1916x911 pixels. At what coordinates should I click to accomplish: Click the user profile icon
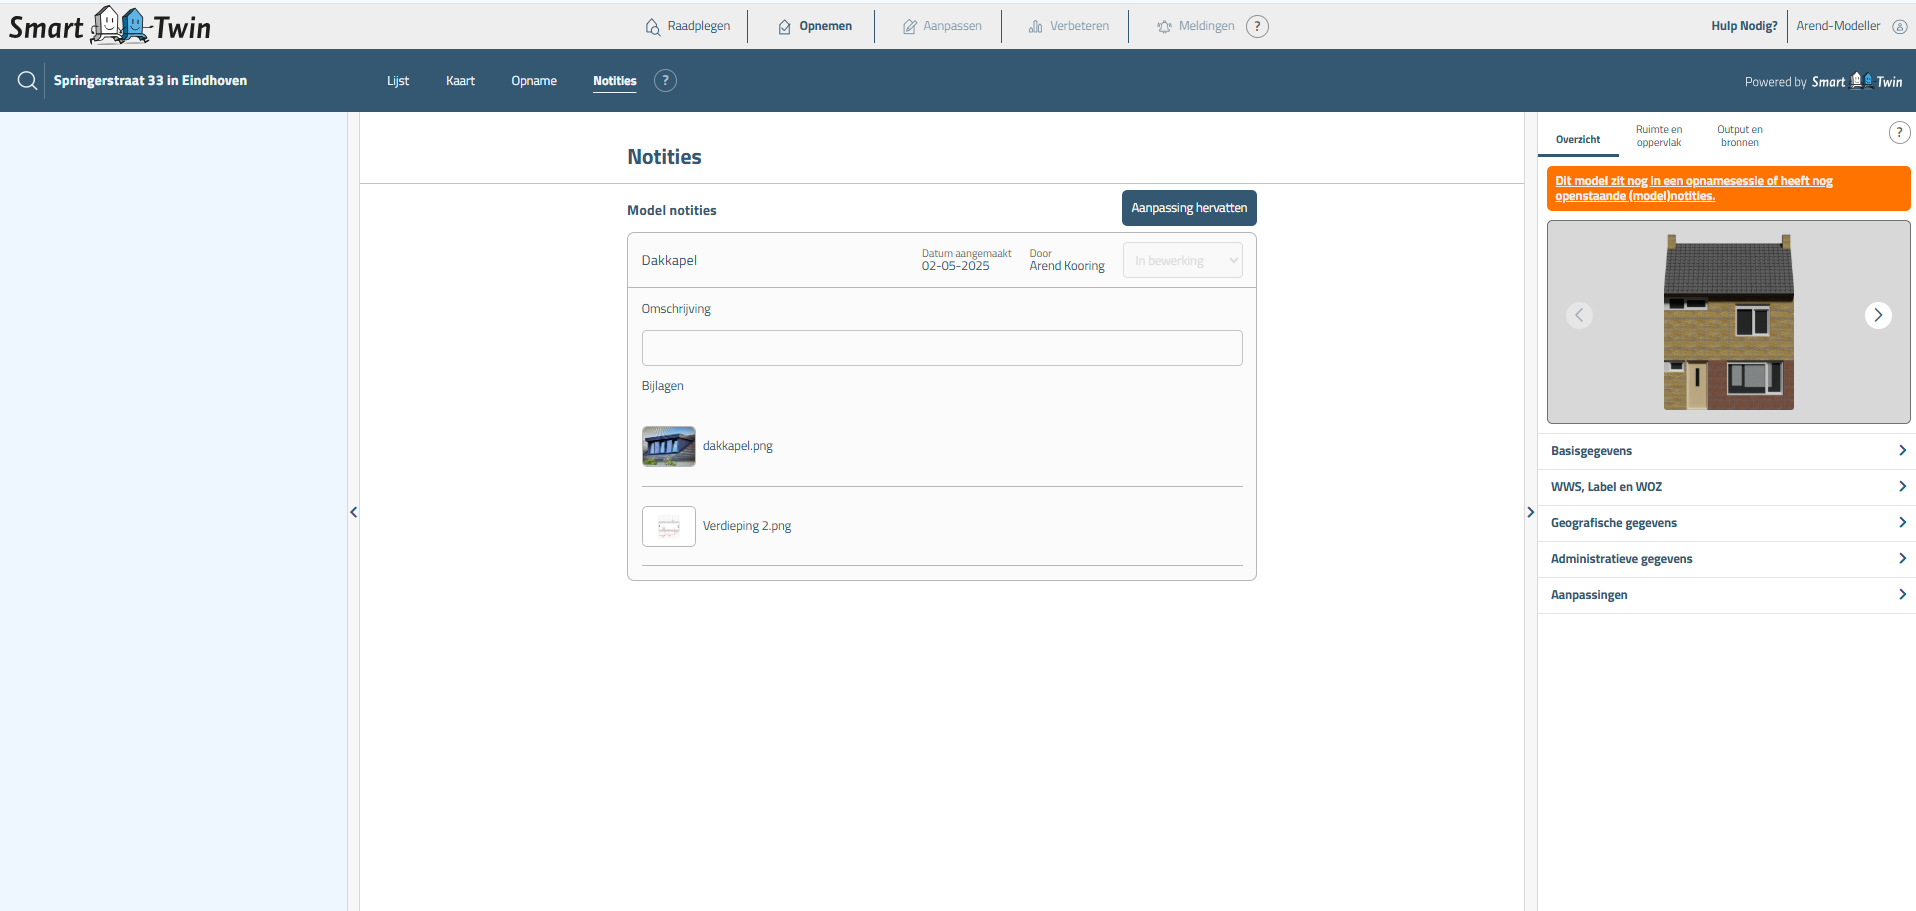[1899, 27]
